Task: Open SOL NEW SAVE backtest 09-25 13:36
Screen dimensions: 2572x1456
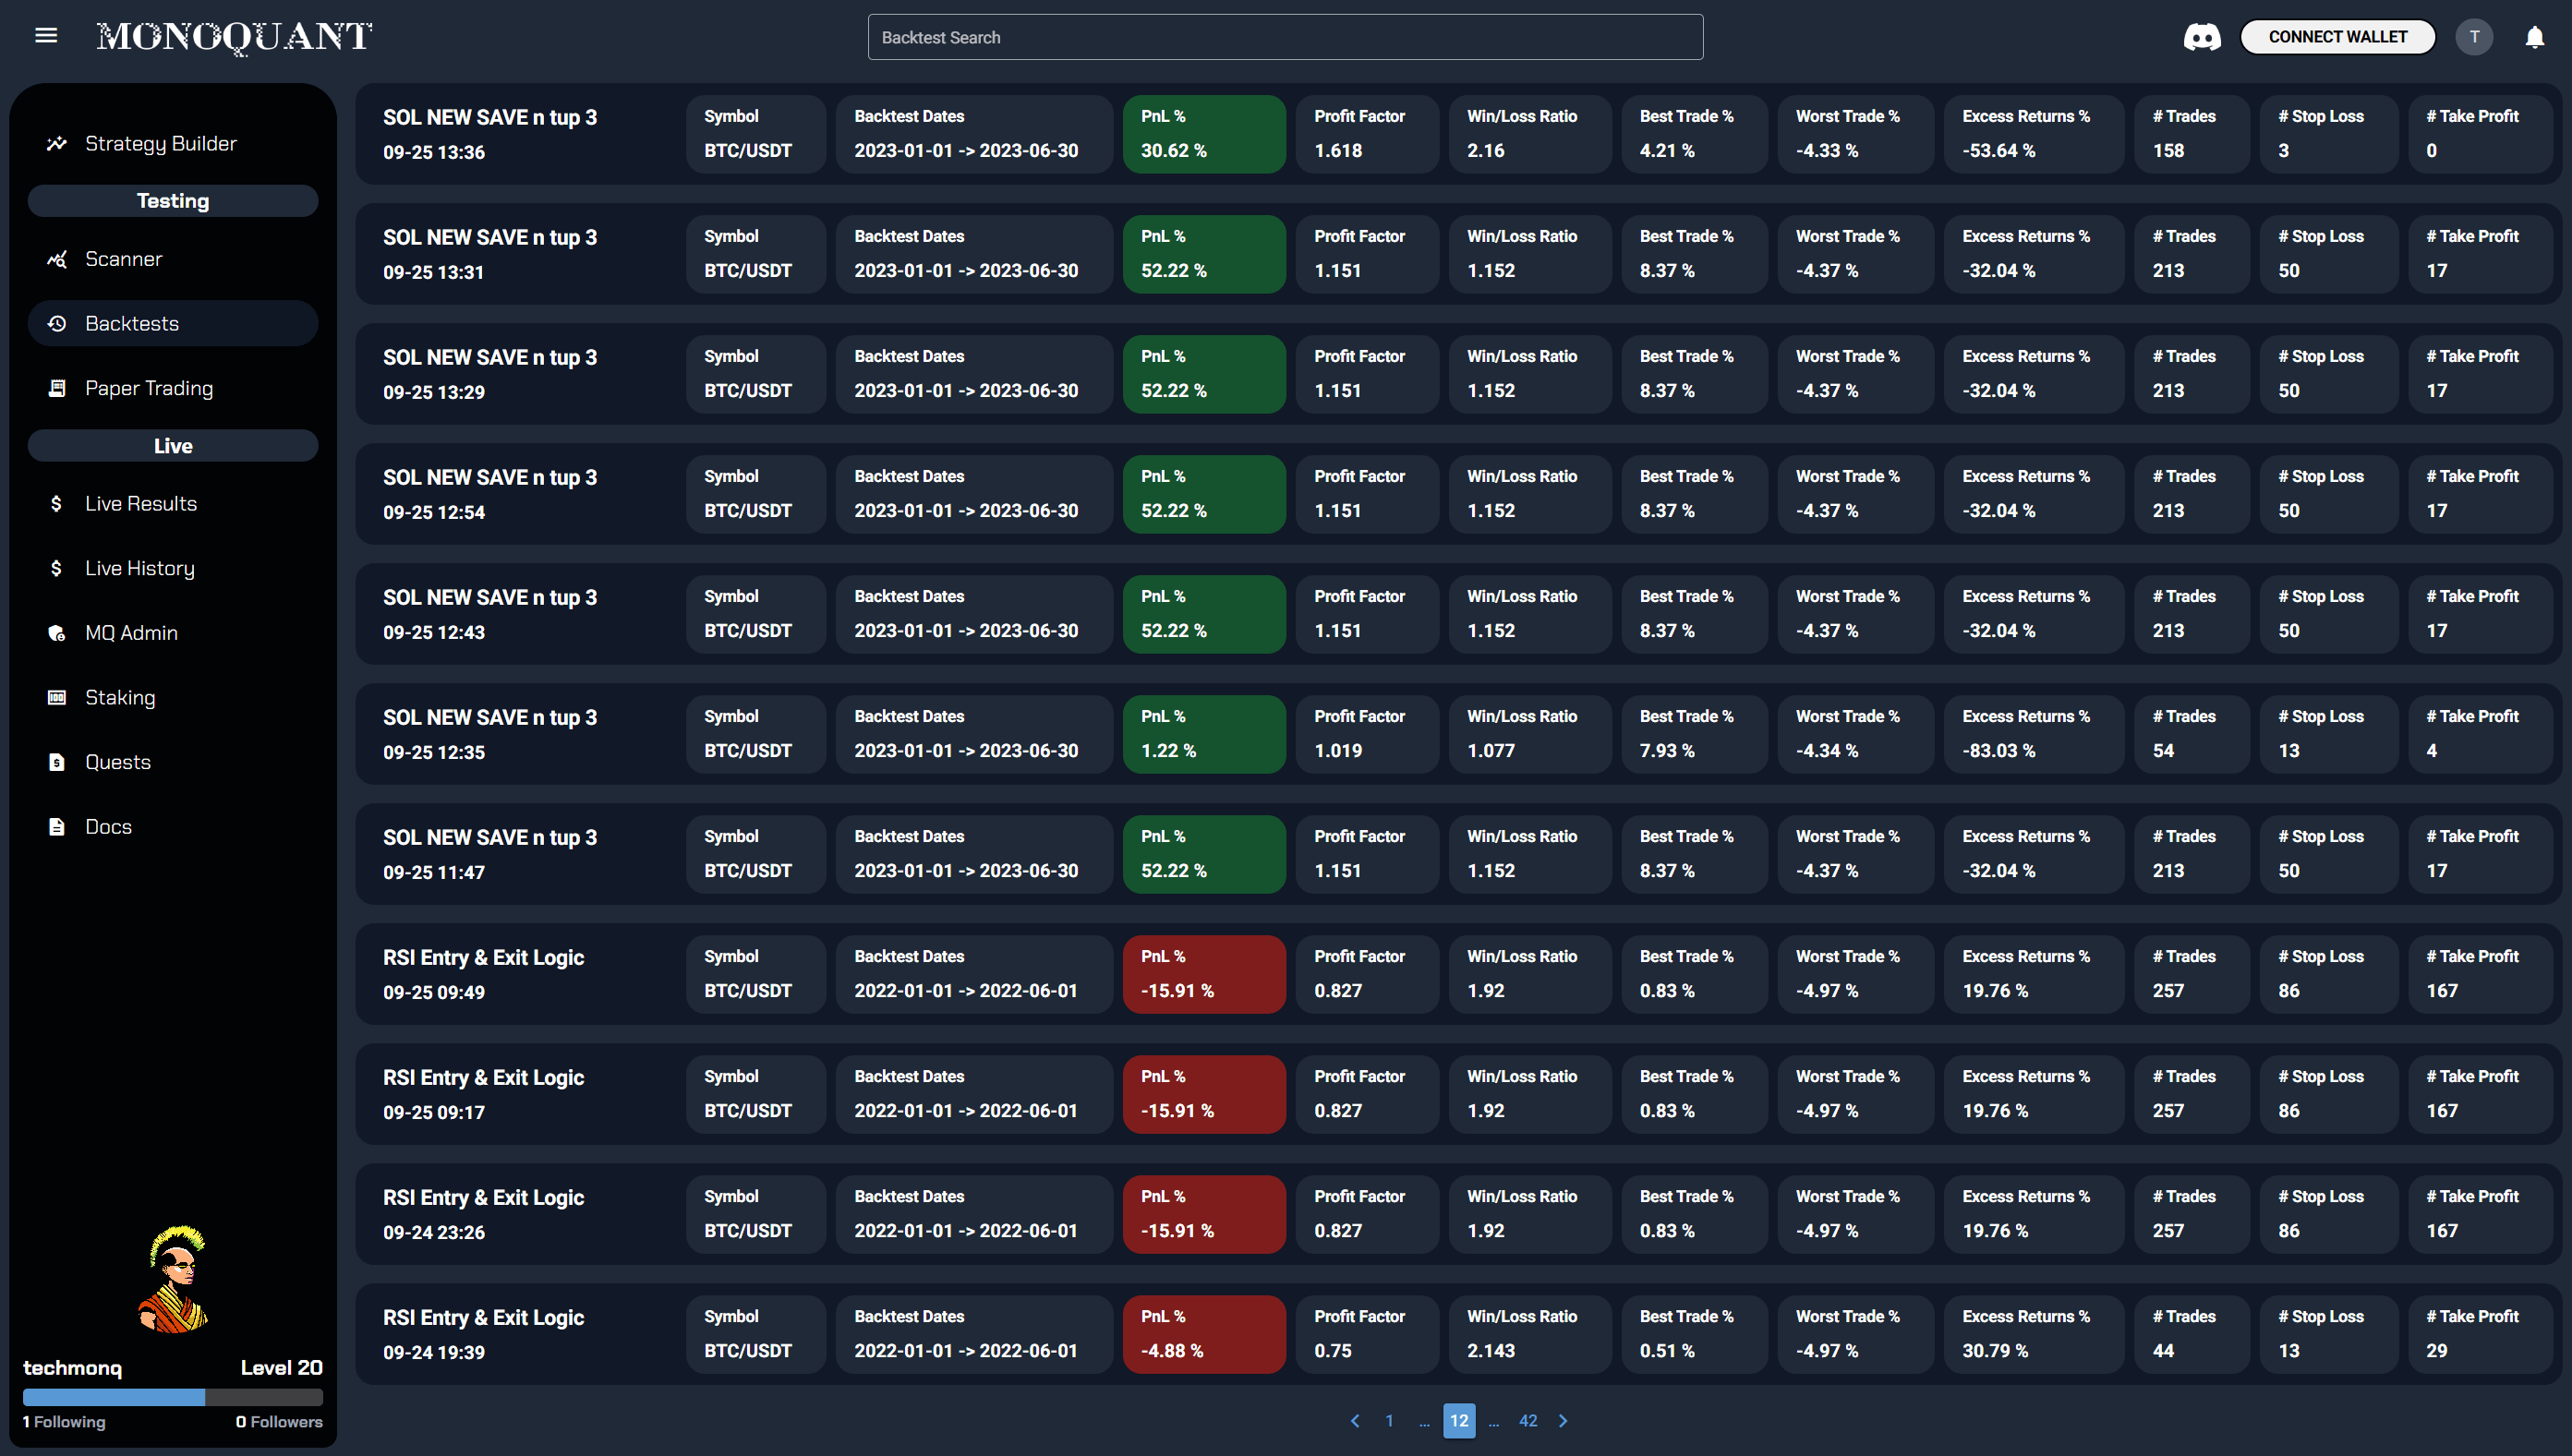Action: tap(1458, 134)
